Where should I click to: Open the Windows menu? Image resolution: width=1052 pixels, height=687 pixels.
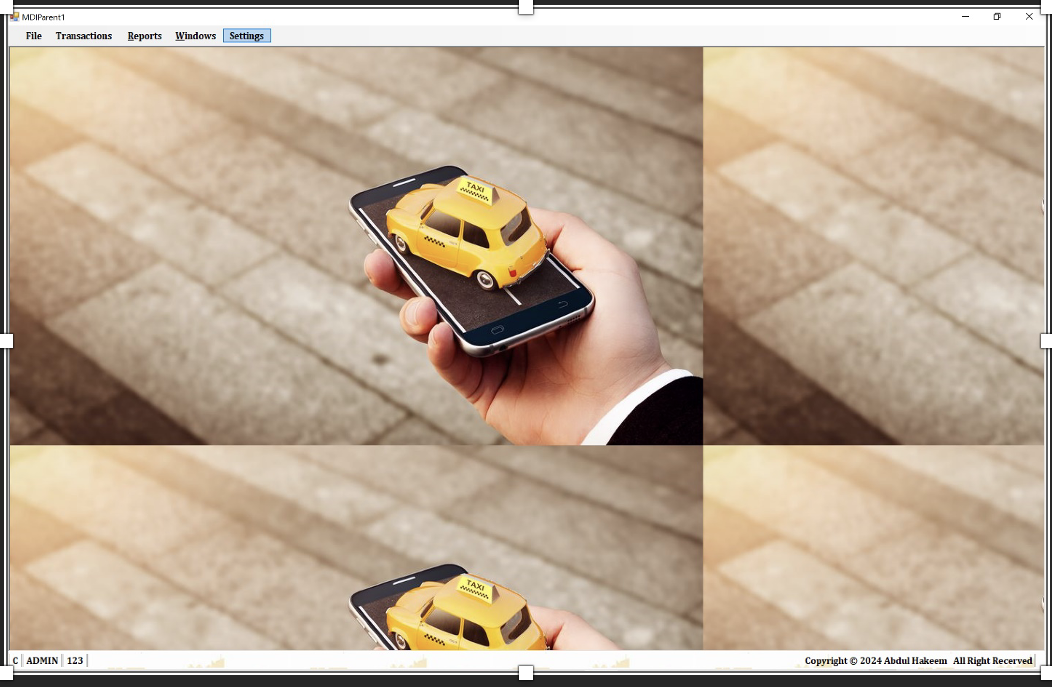point(195,36)
